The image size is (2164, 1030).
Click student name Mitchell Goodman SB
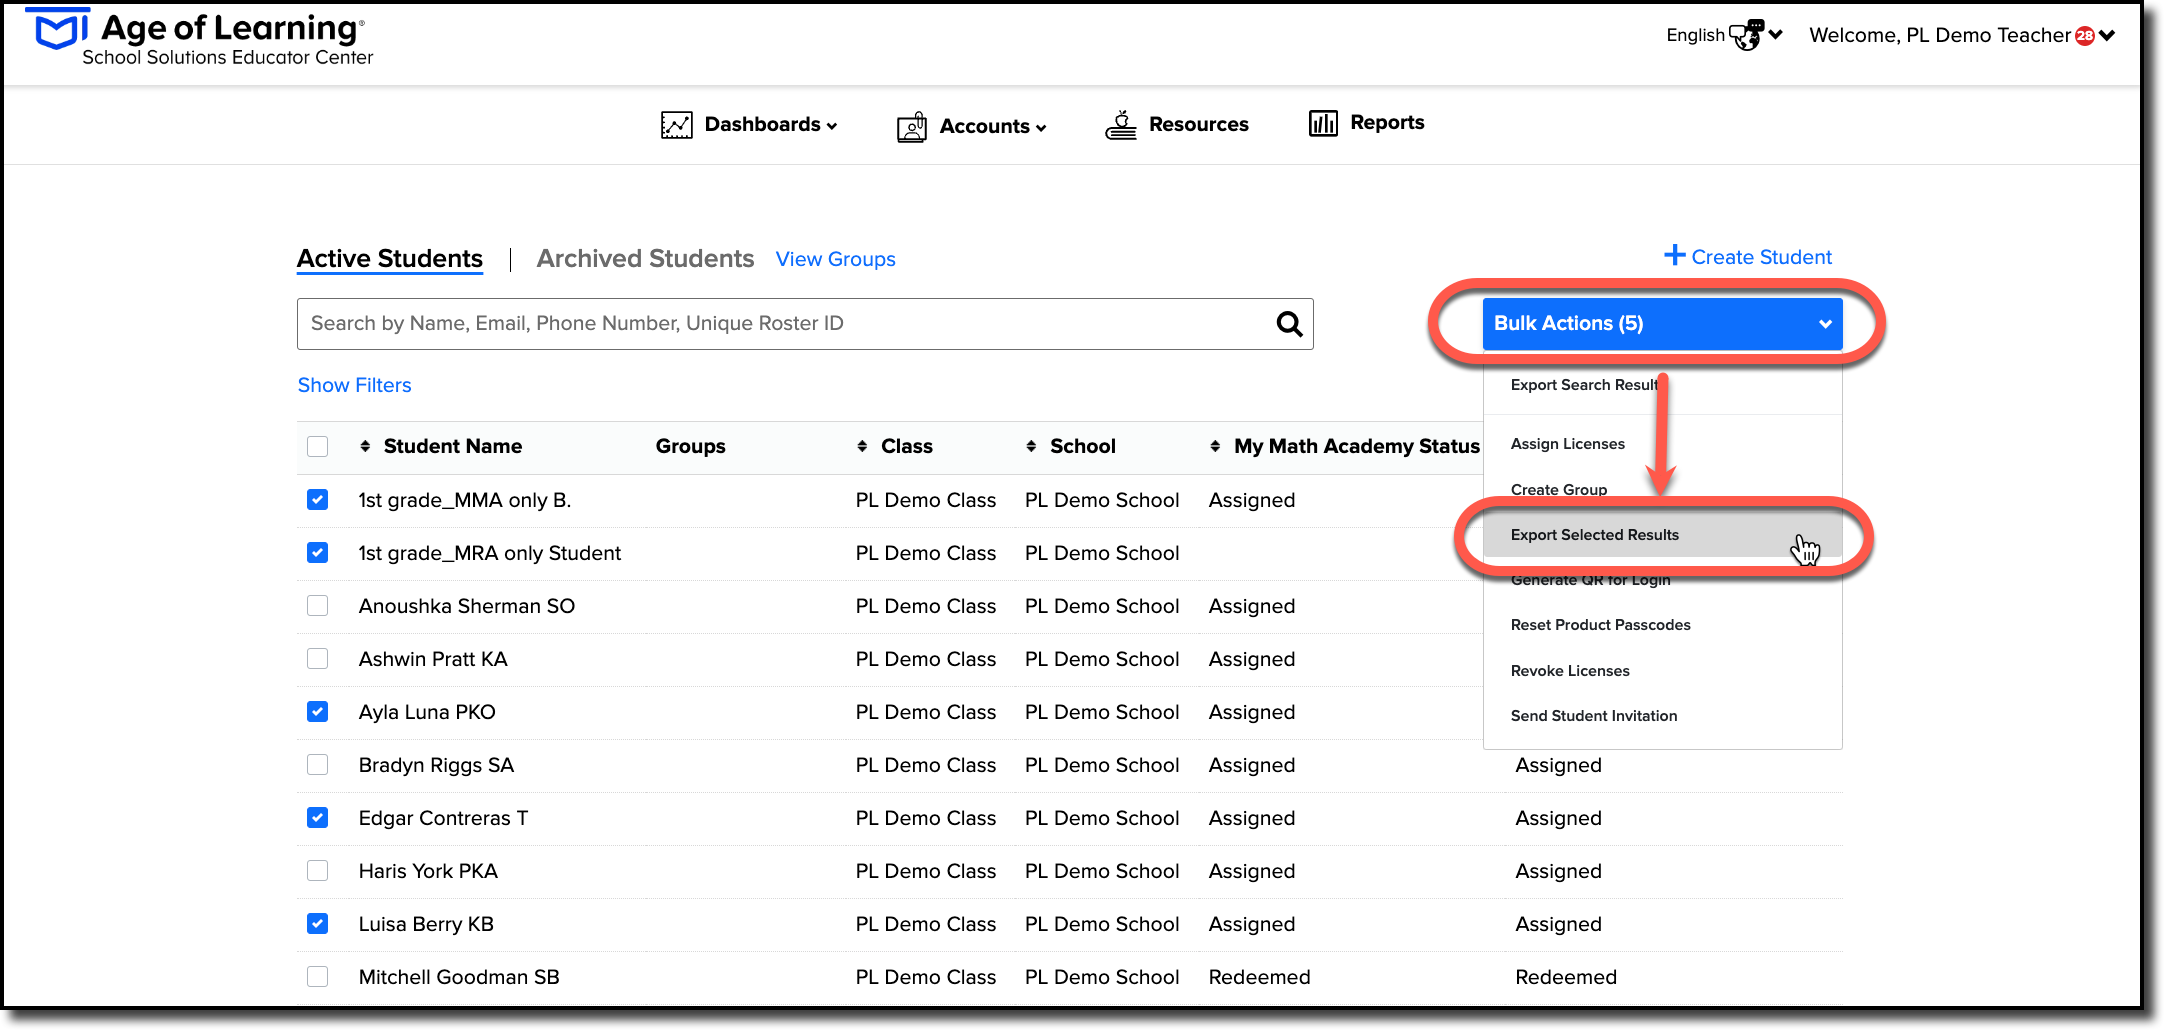coord(459,977)
